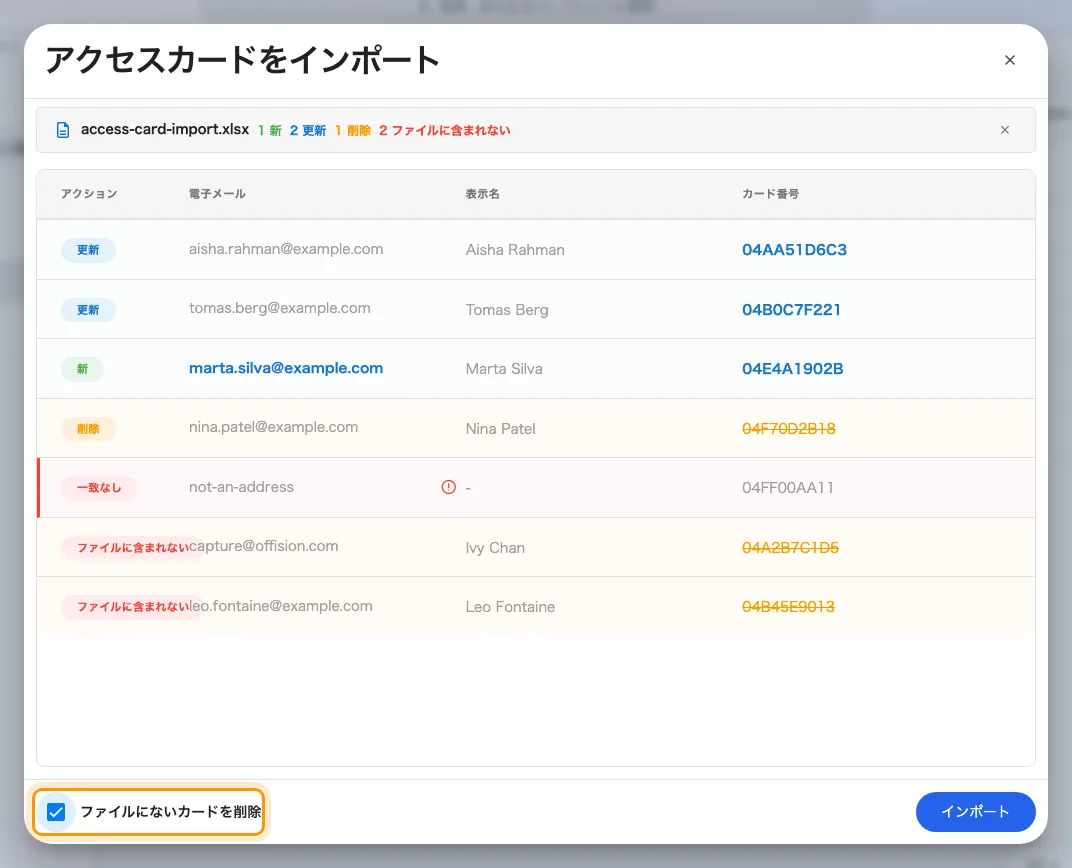Click display name Nina Patel
Viewport: 1072px width, 868px height.
click(x=500, y=429)
